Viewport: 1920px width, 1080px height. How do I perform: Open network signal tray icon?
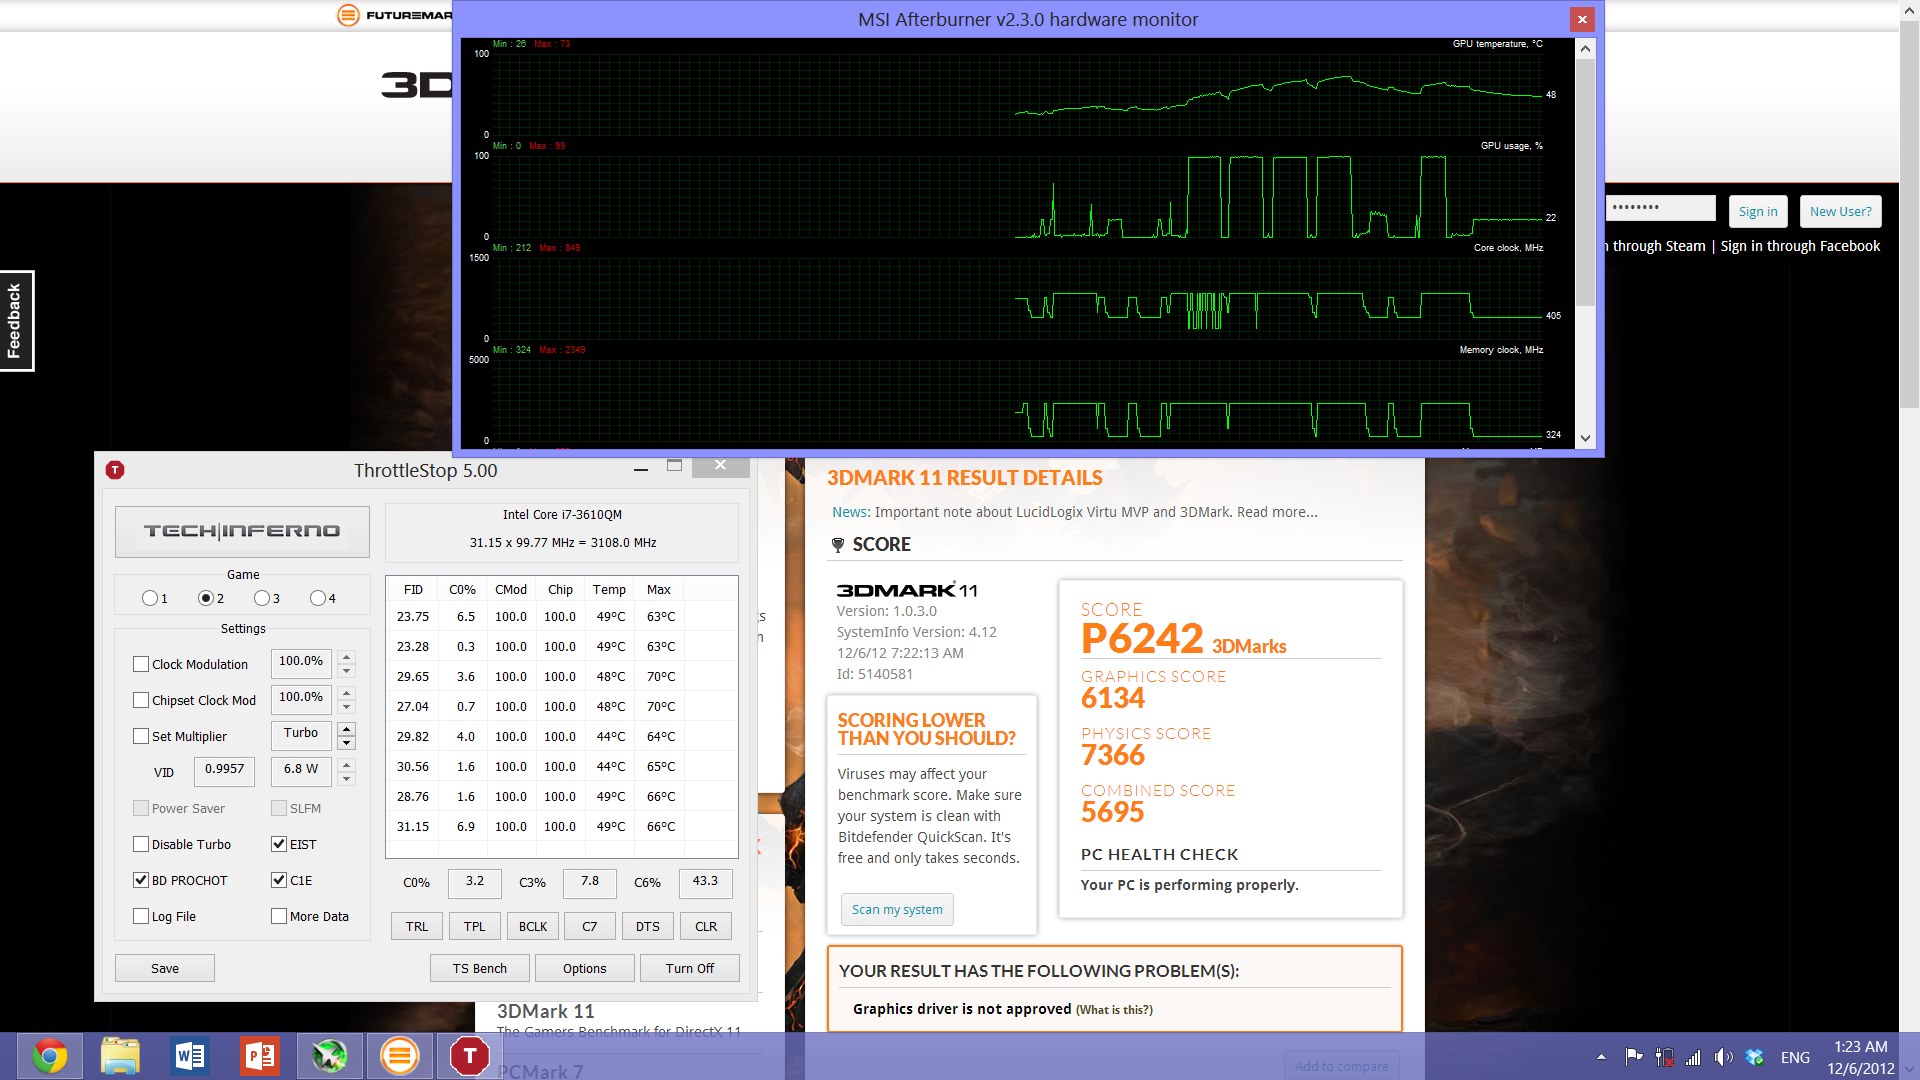pyautogui.click(x=1693, y=1057)
